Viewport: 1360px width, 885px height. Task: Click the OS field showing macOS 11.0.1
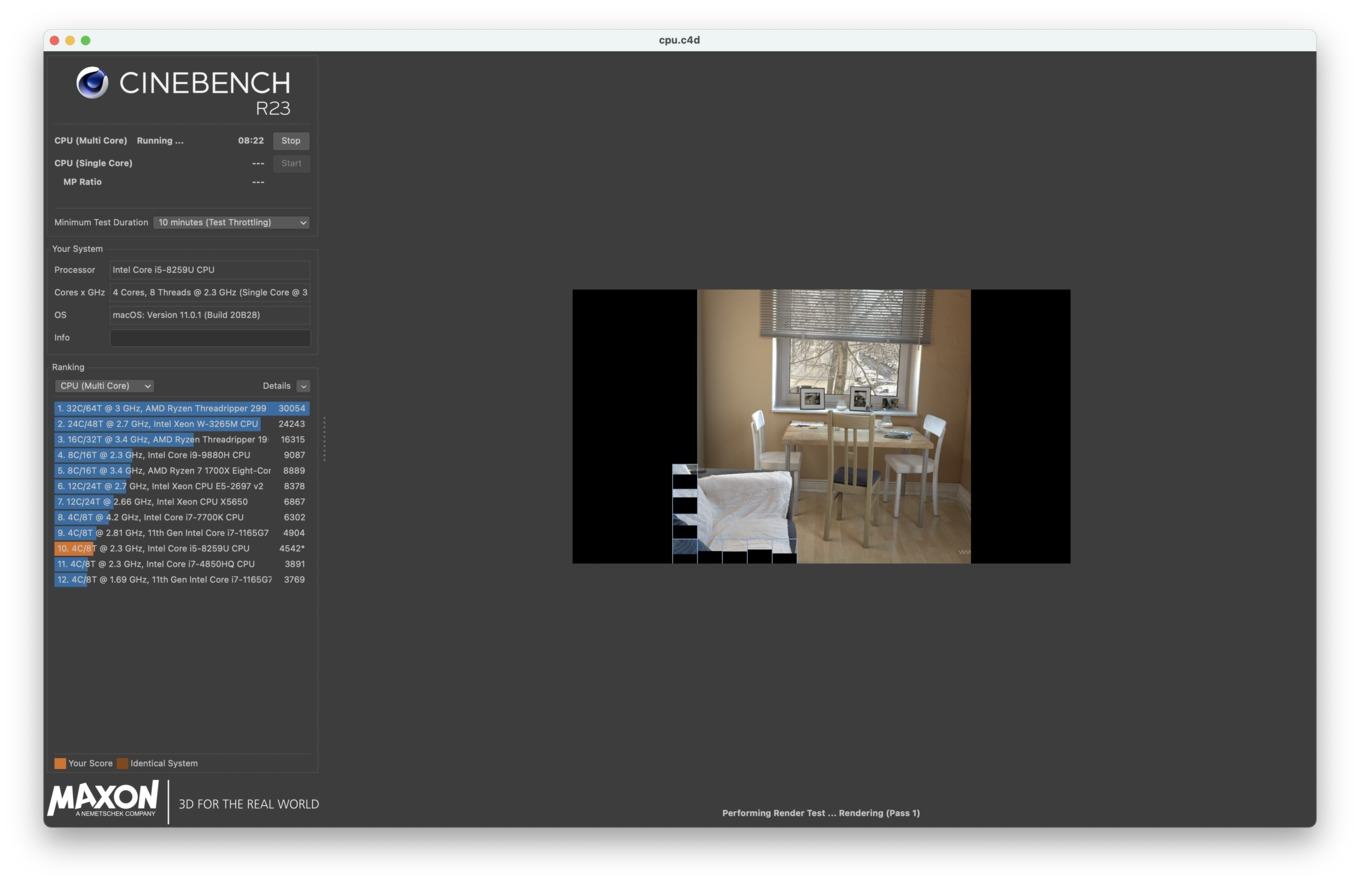[209, 315]
